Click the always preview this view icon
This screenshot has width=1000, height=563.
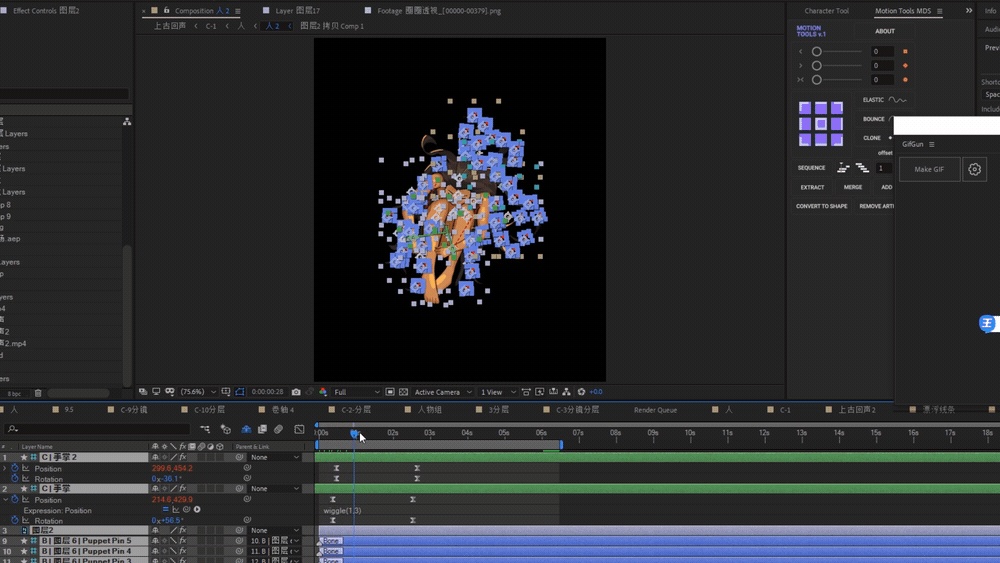(143, 392)
